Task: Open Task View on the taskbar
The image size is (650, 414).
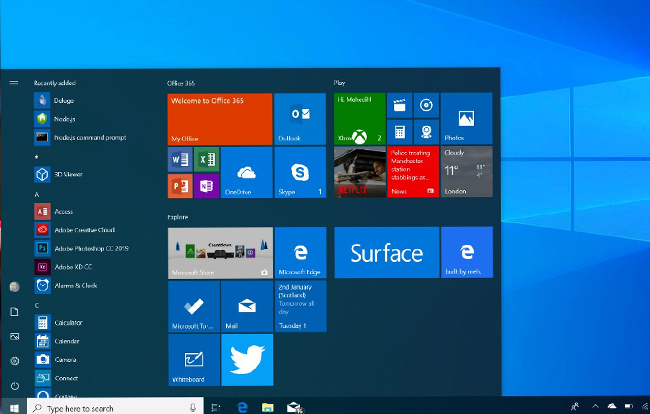Action: click(216, 408)
